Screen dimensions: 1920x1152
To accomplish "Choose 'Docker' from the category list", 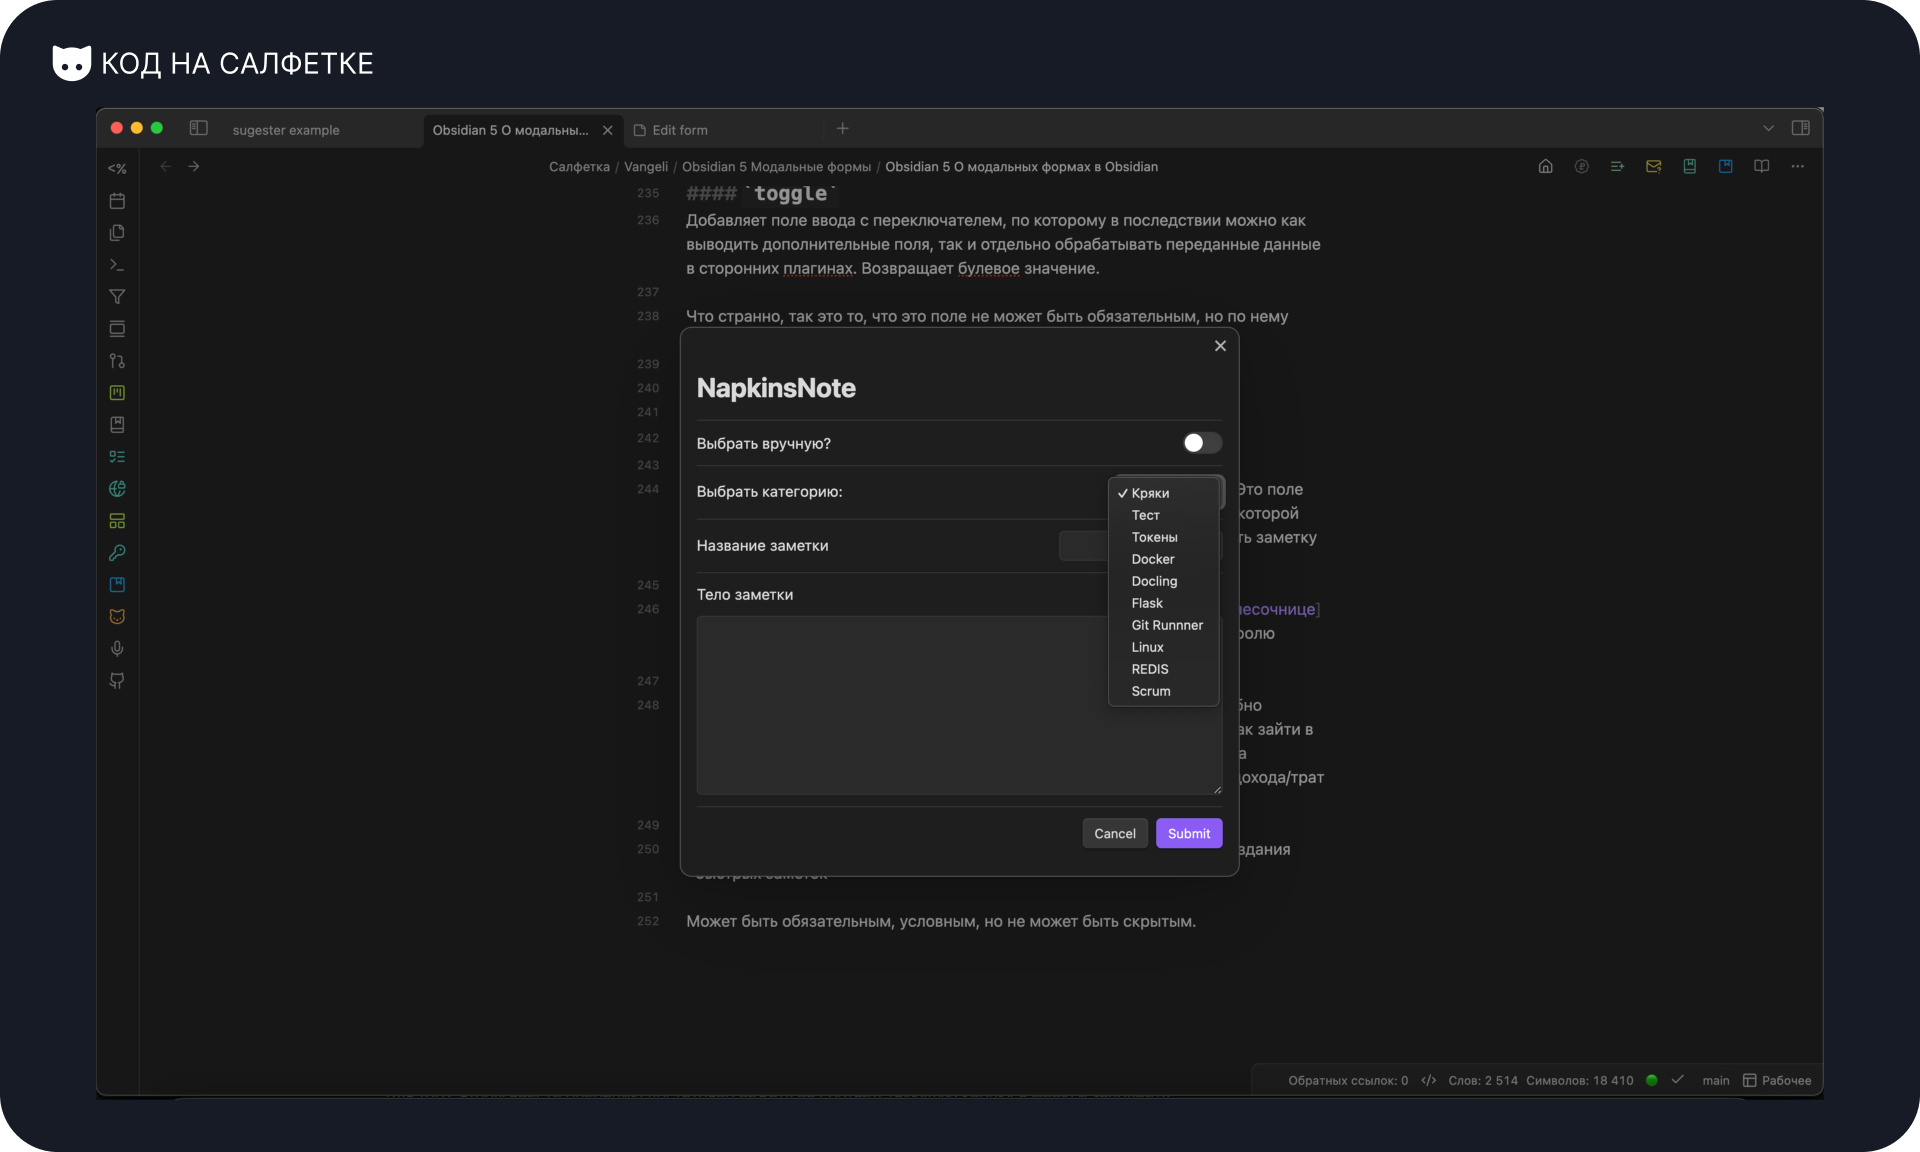I will pyautogui.click(x=1164, y=559).
